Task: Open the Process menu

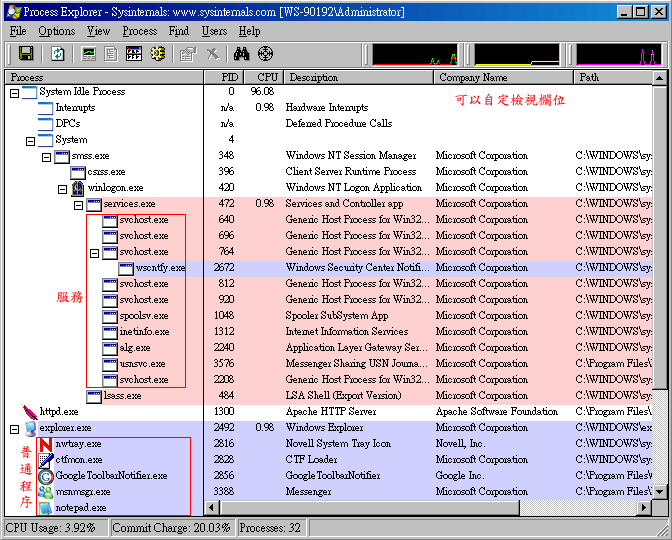Action: [140, 31]
